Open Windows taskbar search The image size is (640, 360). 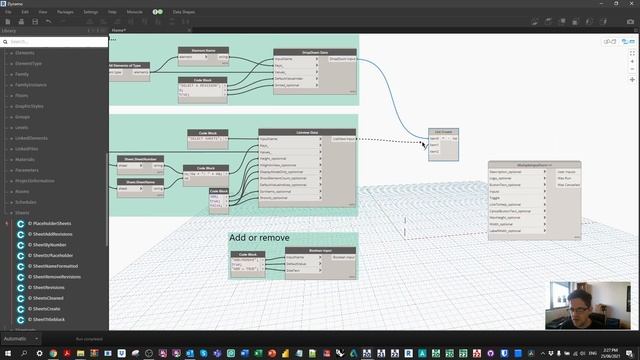point(24,353)
